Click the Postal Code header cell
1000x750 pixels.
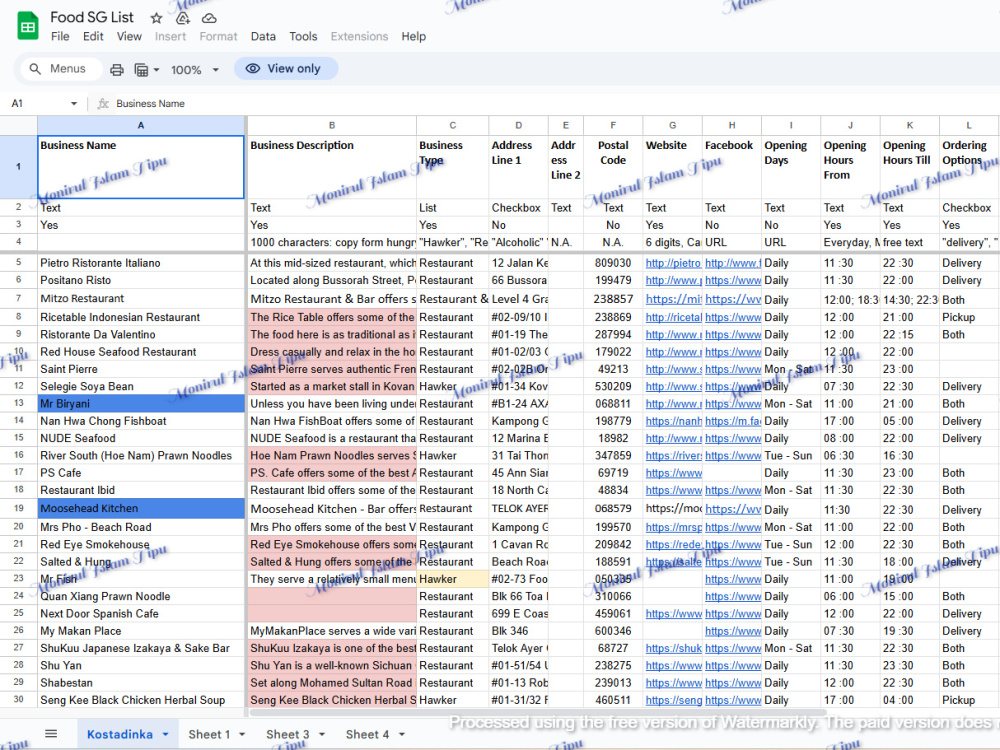coord(613,166)
